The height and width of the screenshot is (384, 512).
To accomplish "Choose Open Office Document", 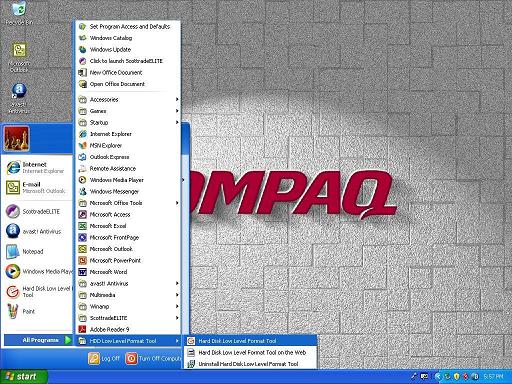I will tap(128, 84).
